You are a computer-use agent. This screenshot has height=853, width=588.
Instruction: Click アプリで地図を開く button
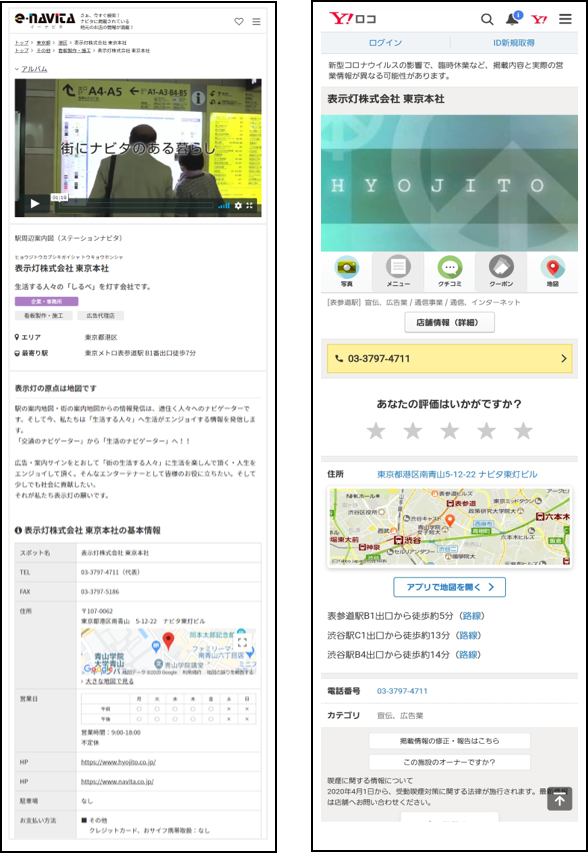click(449, 587)
